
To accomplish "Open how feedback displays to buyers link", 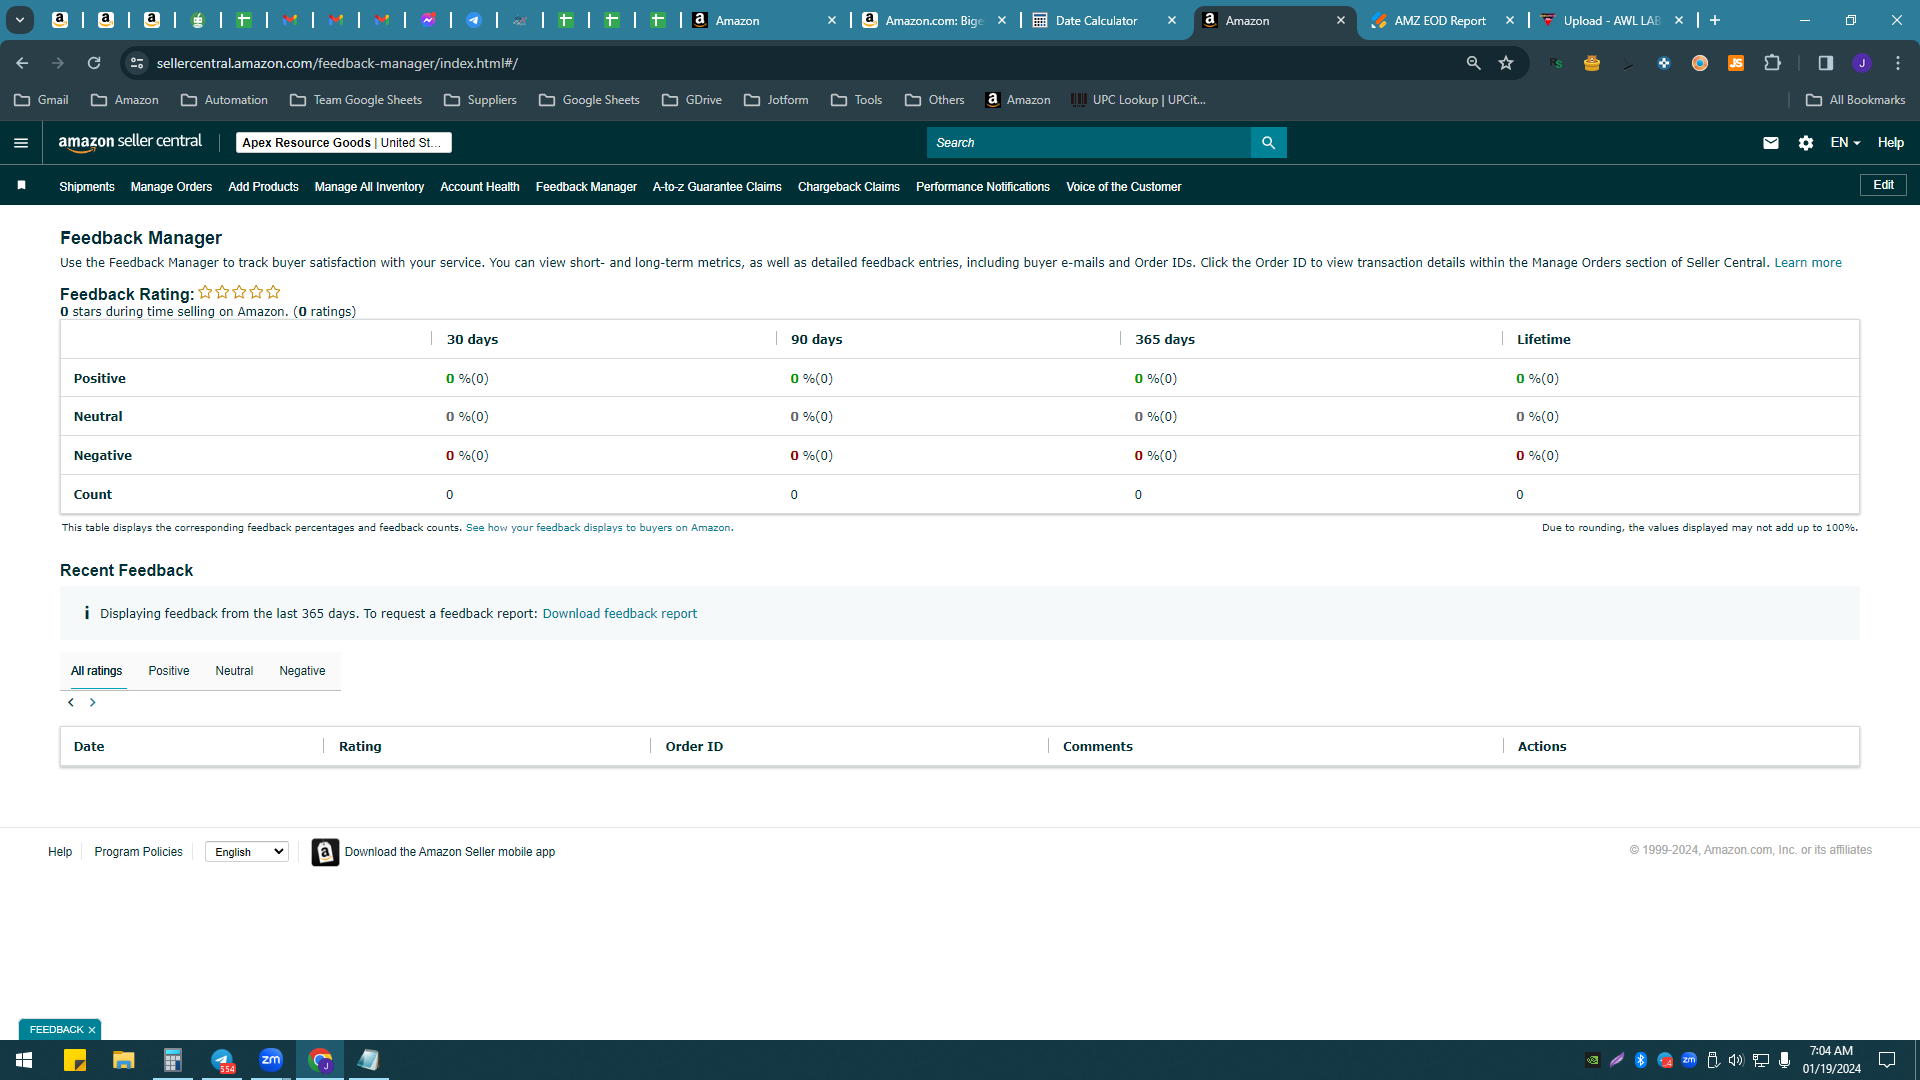I will click(598, 528).
